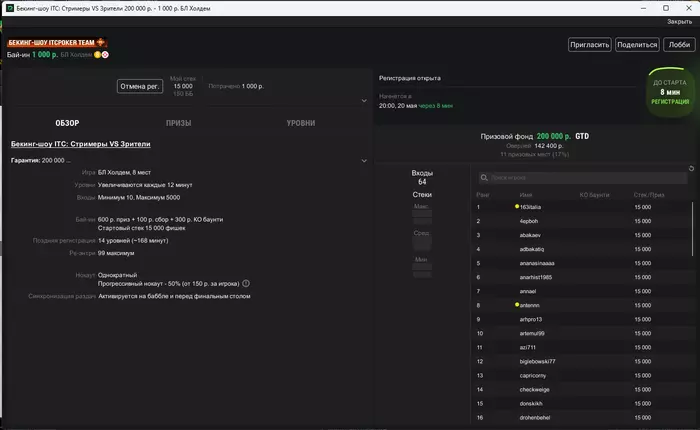Click the Мой стек 15 000 value
Viewport: 700px width, 430px height.
click(183, 86)
